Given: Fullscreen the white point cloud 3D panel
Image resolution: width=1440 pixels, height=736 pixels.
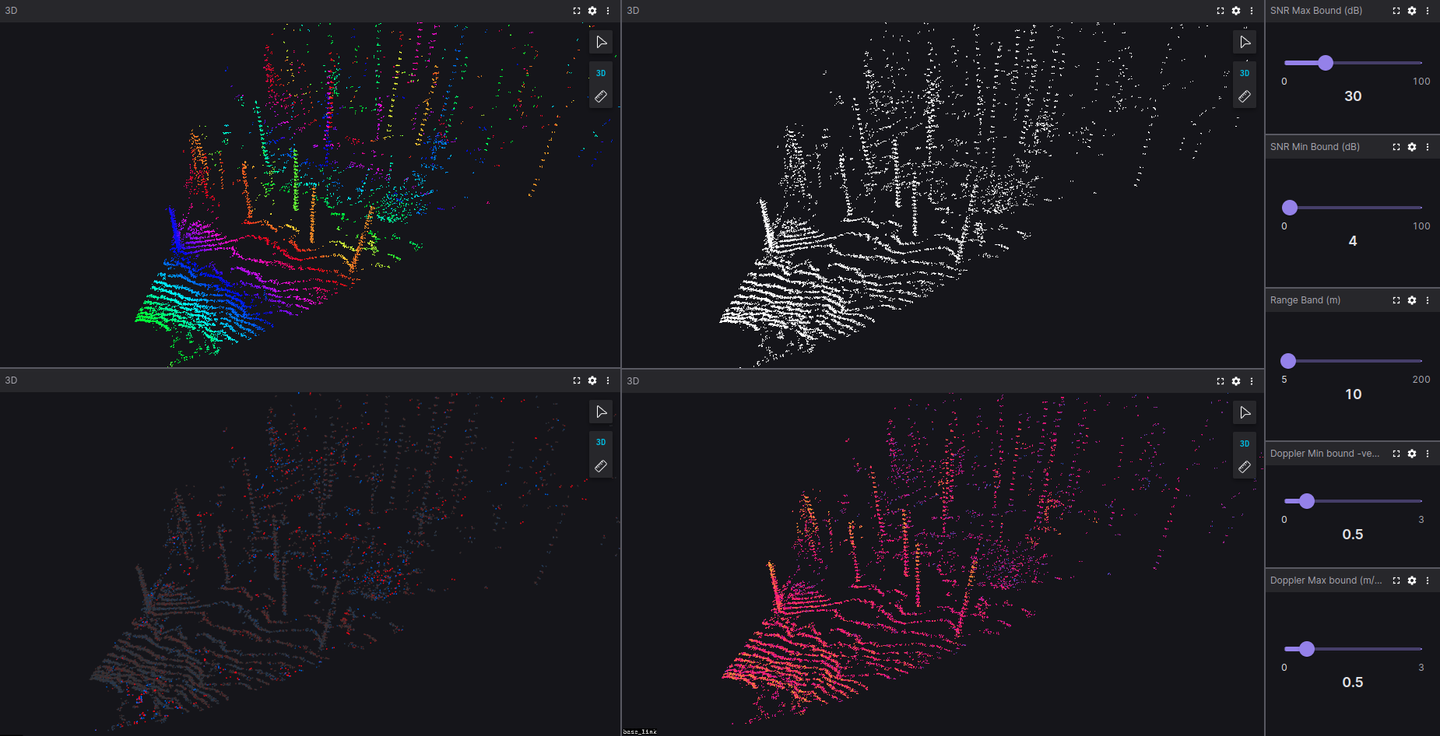Looking at the screenshot, I should pyautogui.click(x=1221, y=10).
